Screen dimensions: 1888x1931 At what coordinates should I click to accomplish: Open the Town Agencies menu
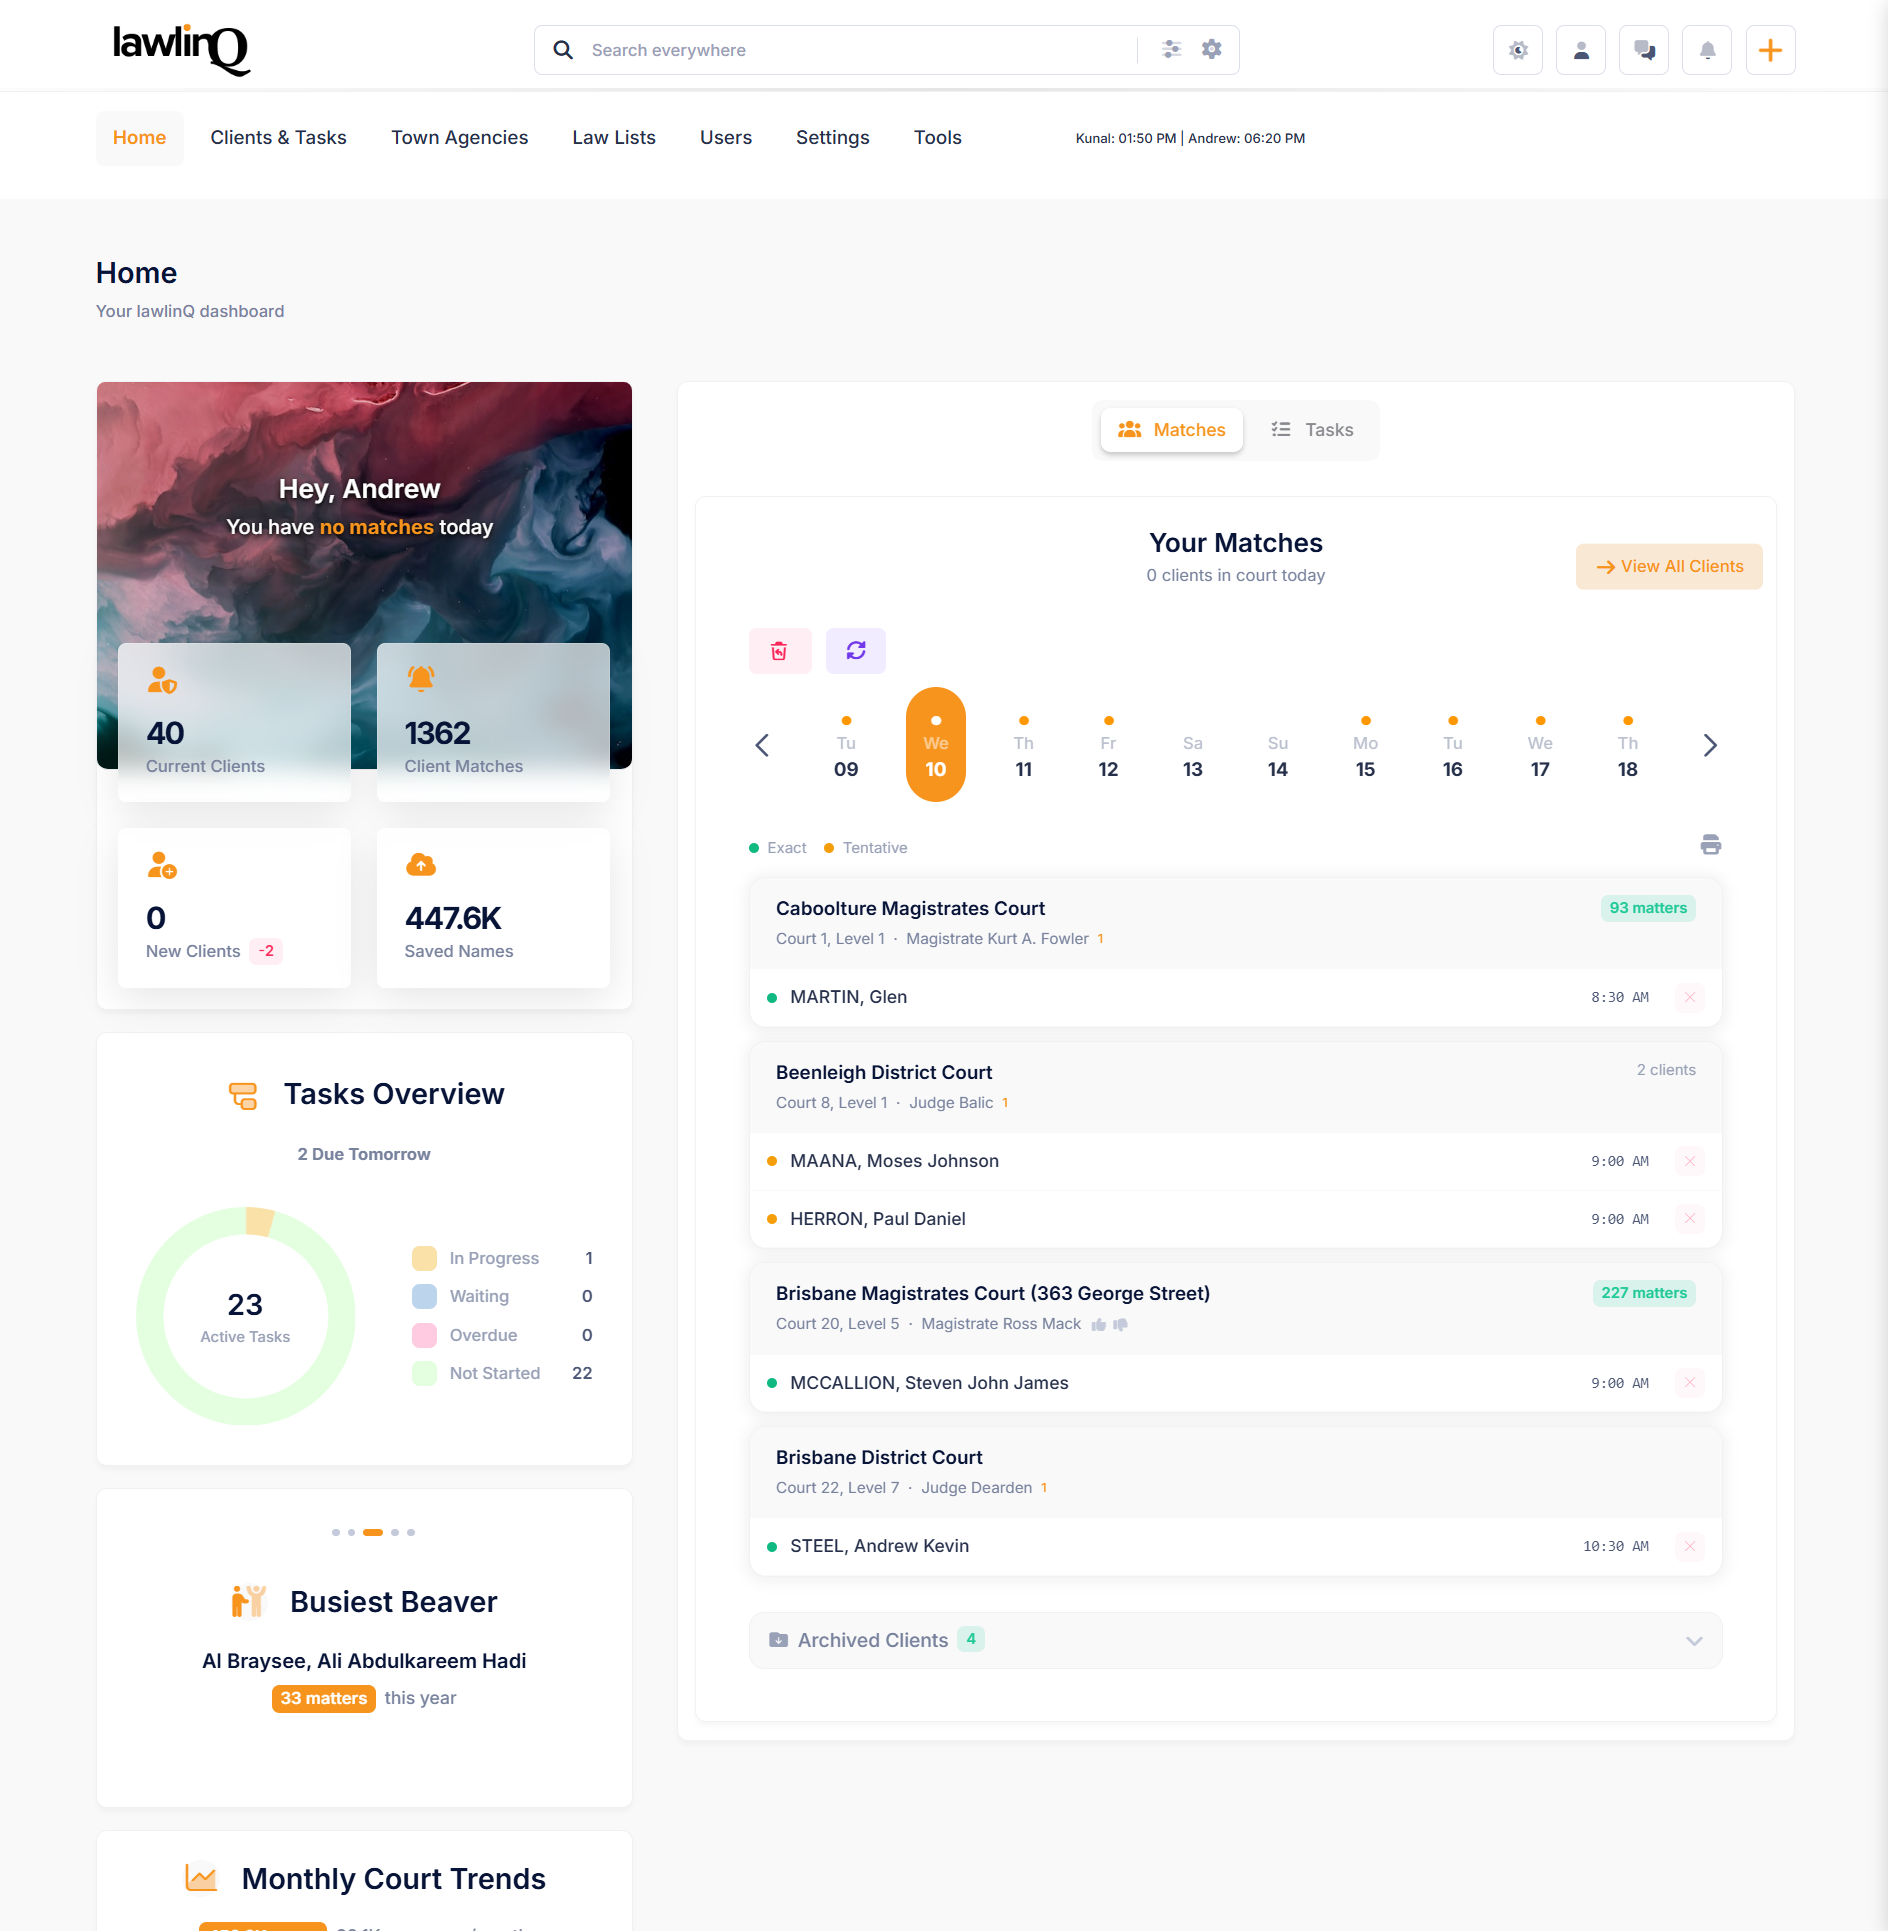click(459, 138)
